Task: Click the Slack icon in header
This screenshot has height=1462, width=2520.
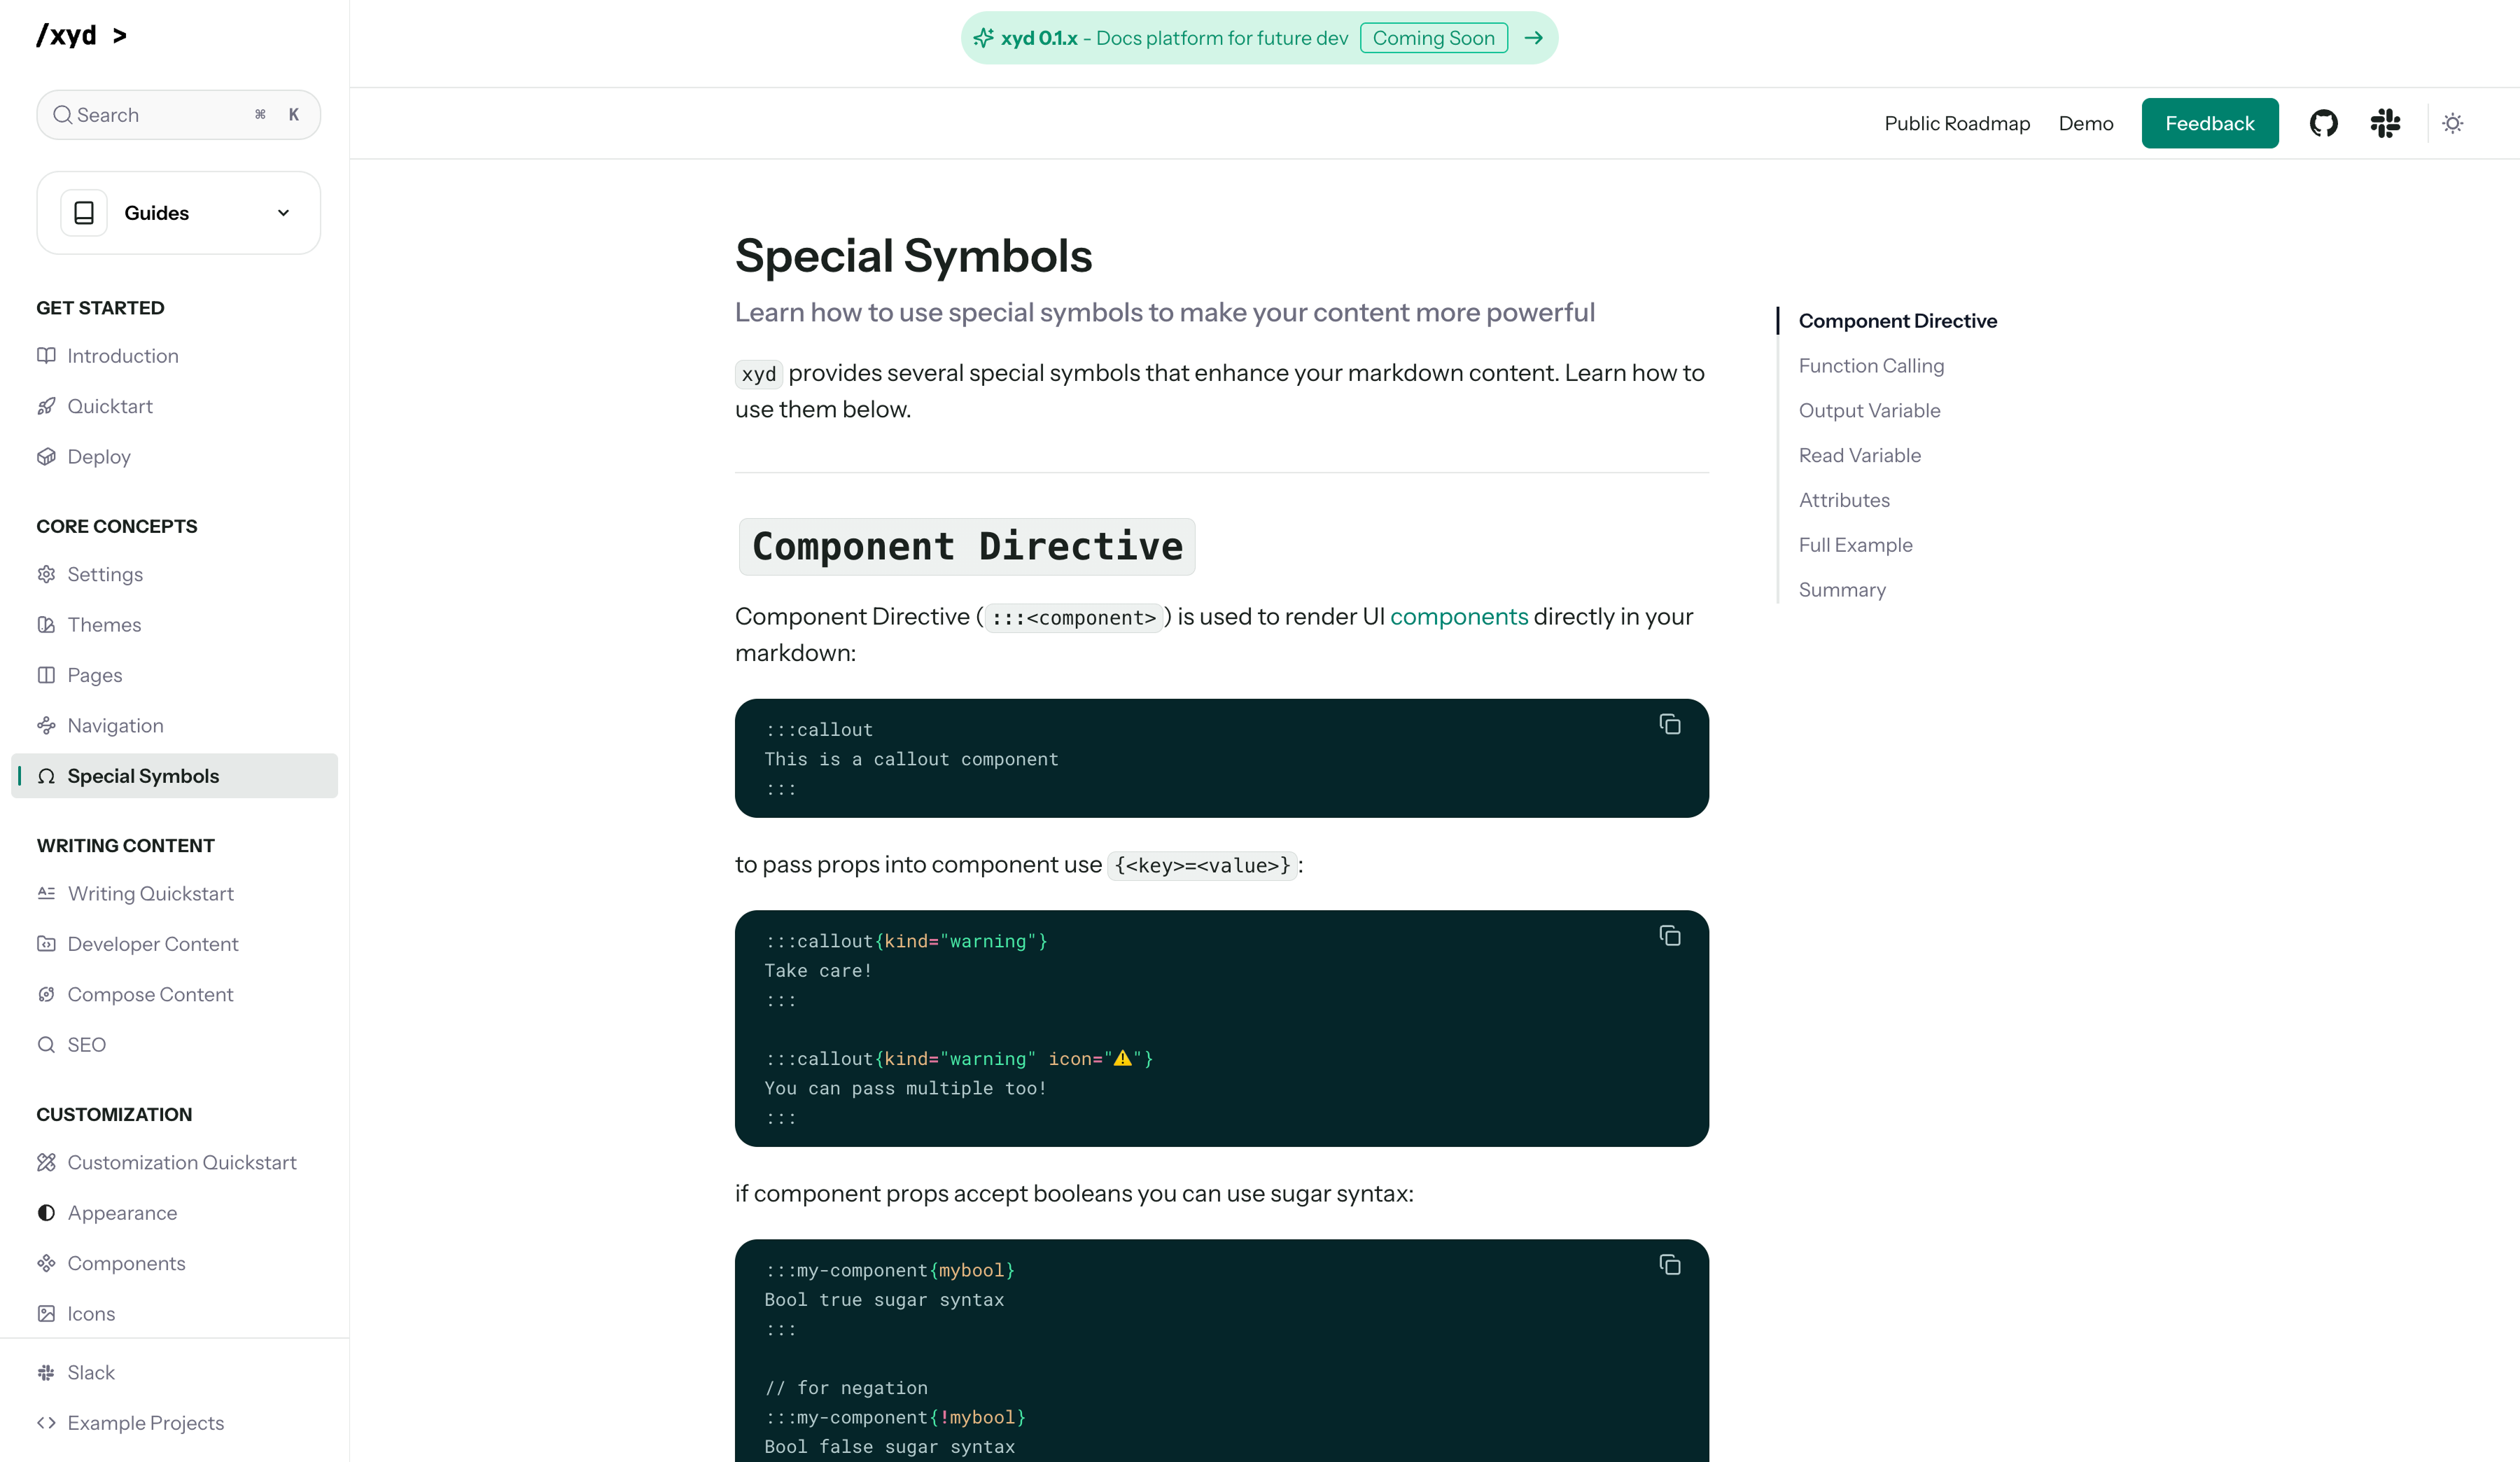Action: pyautogui.click(x=2385, y=123)
